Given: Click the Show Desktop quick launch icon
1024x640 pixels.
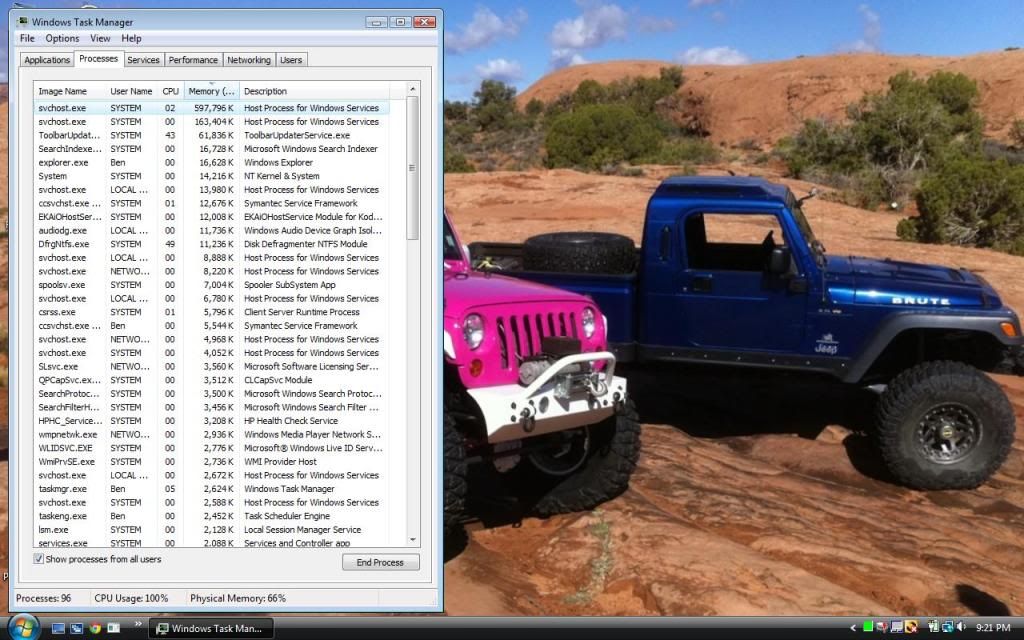Looking at the screenshot, I should pyautogui.click(x=58, y=628).
